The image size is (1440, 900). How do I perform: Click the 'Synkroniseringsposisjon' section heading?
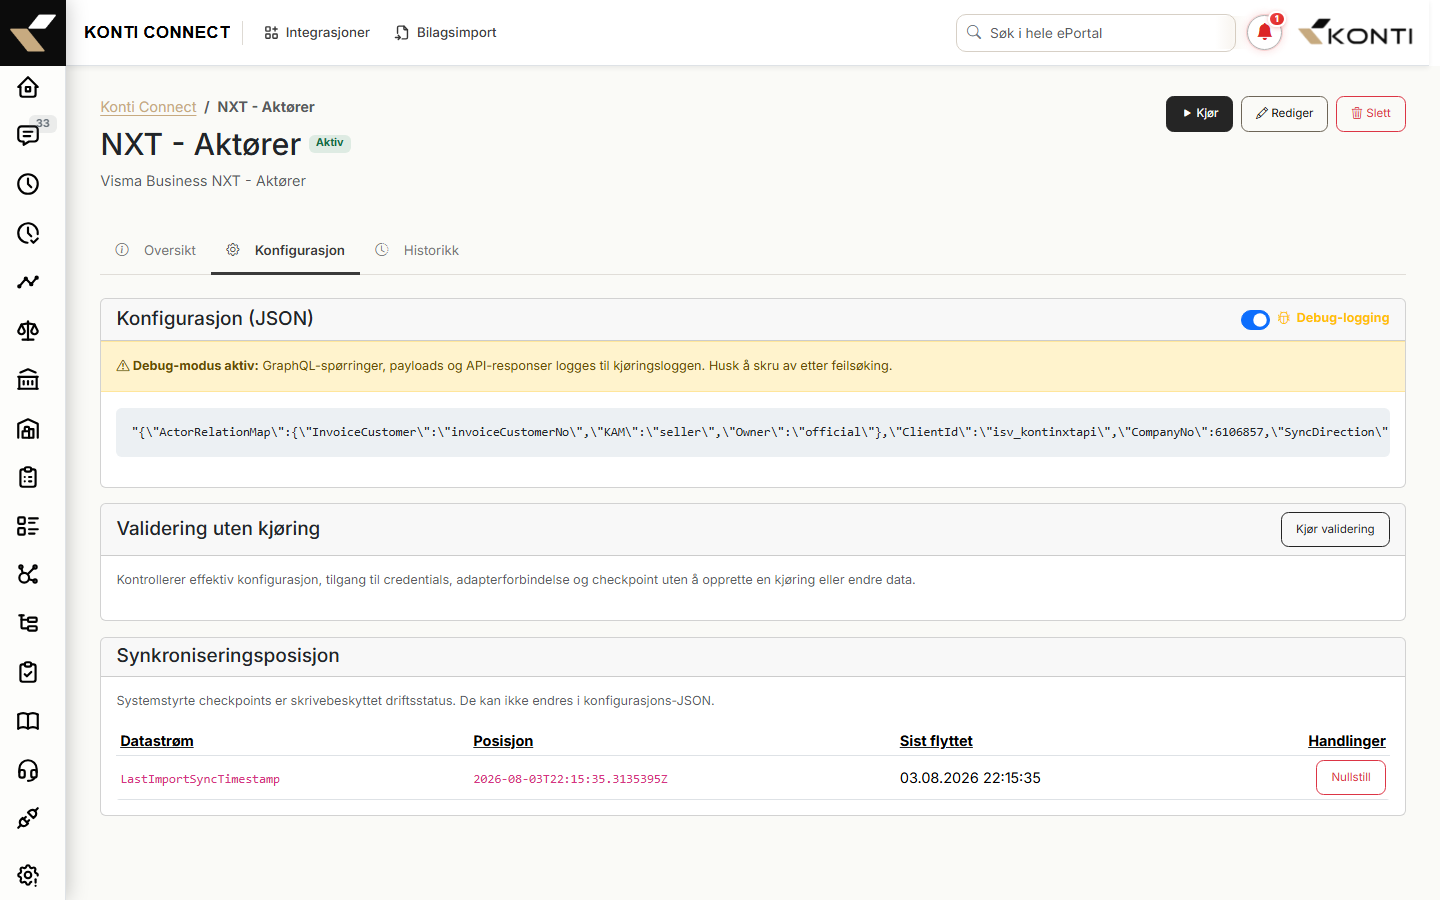228,656
